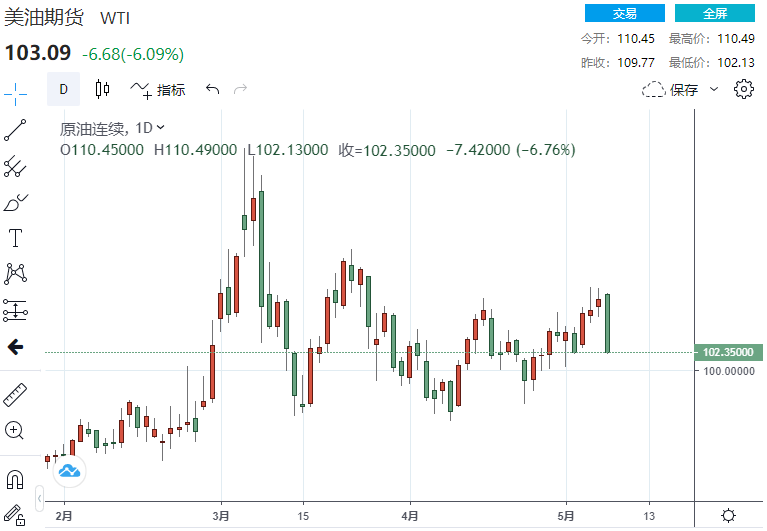The height and width of the screenshot is (531, 767).
Task: Open the candlestick chart style selector
Action: coord(102,89)
